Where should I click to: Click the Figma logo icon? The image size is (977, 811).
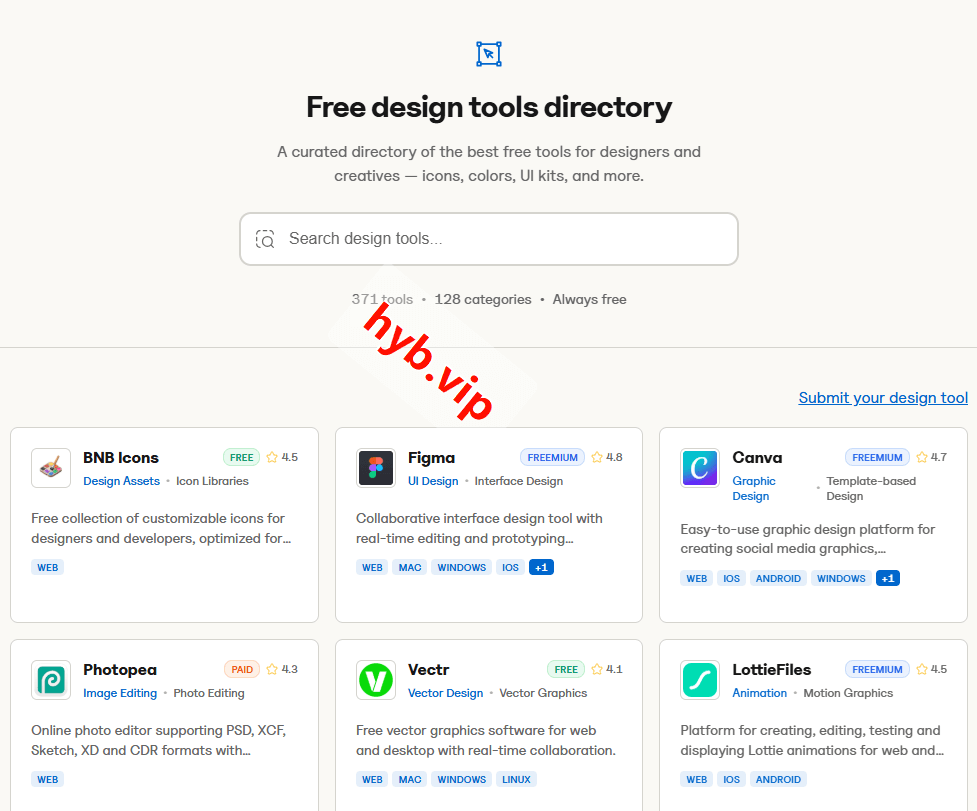[x=375, y=467]
